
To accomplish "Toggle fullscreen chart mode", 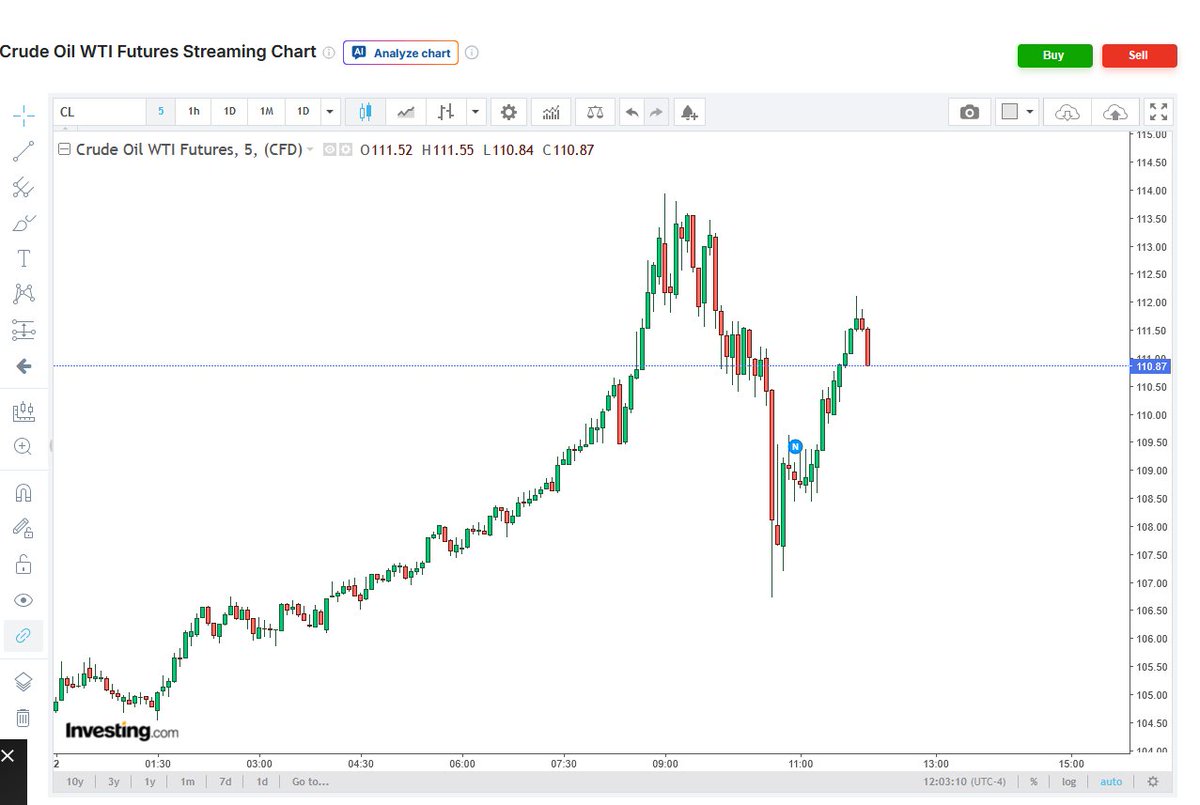I will 1160,112.
